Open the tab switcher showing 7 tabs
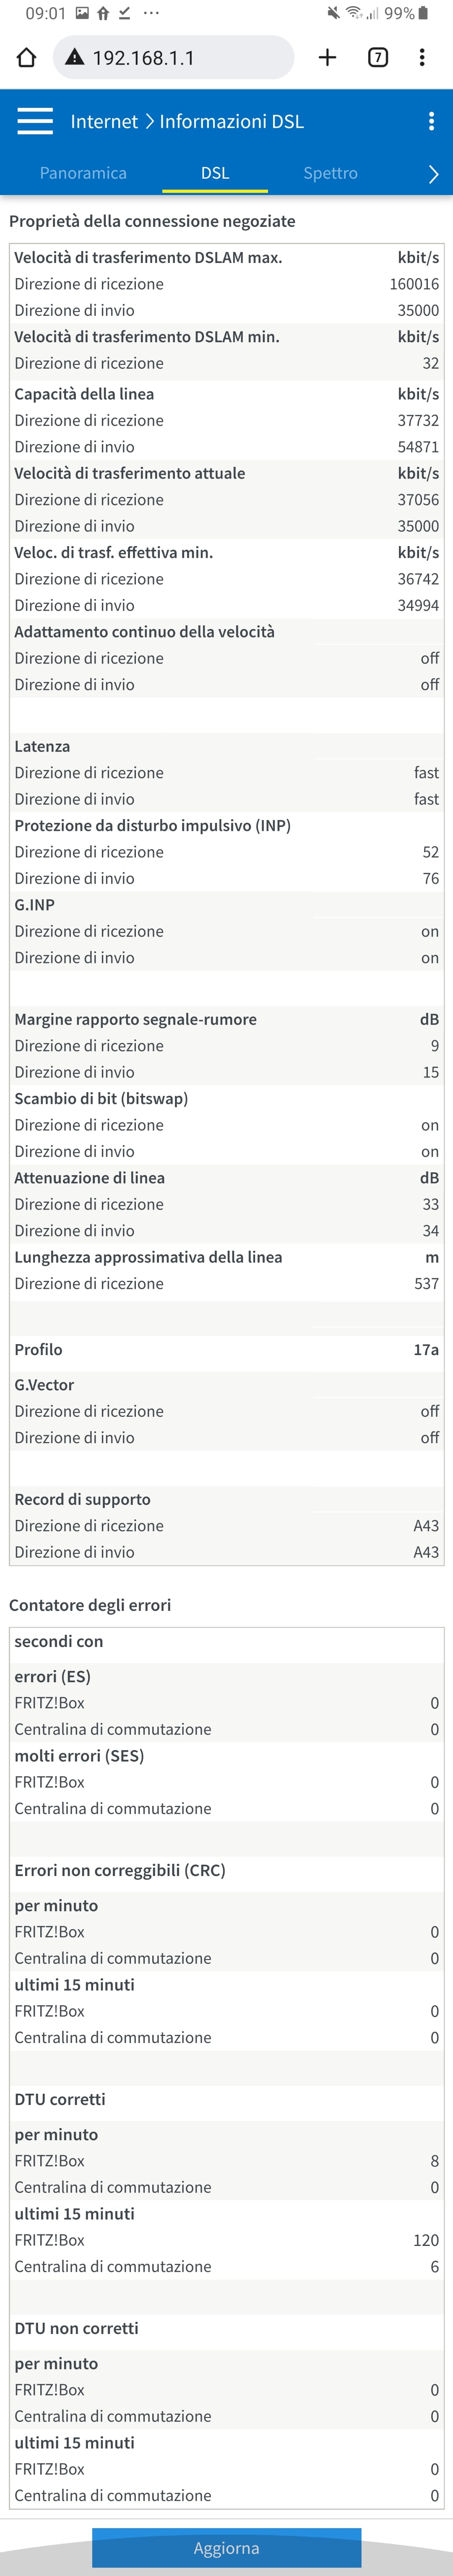Image resolution: width=453 pixels, height=2576 pixels. [x=378, y=57]
